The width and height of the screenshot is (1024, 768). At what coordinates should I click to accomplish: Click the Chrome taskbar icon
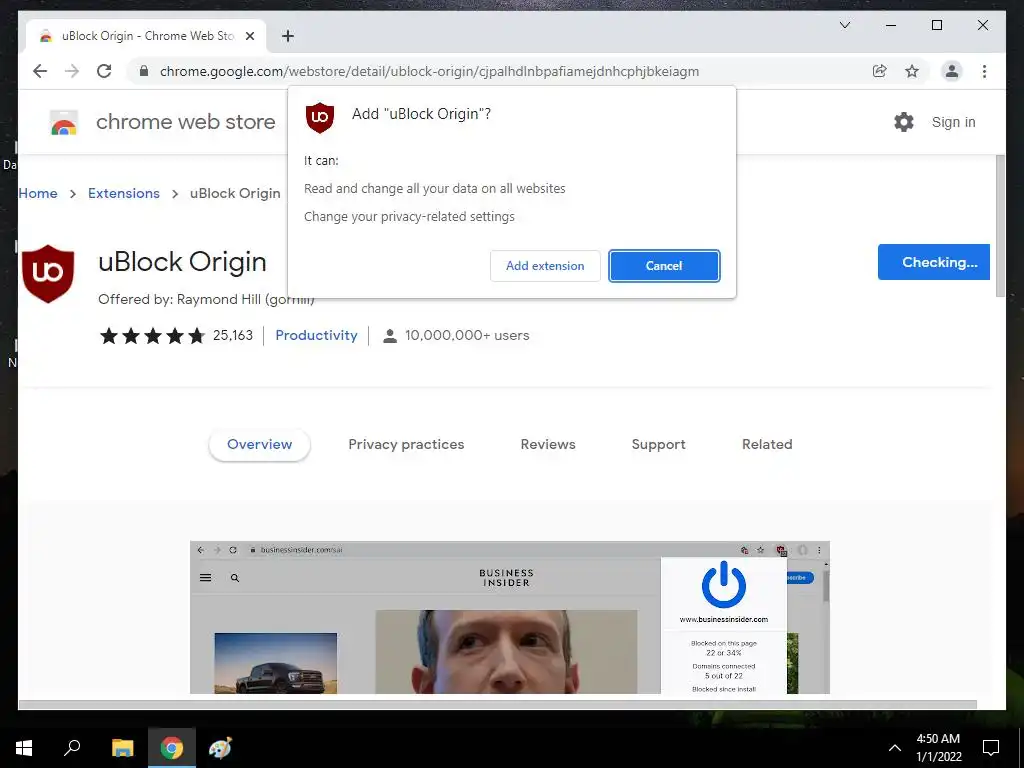tap(172, 748)
